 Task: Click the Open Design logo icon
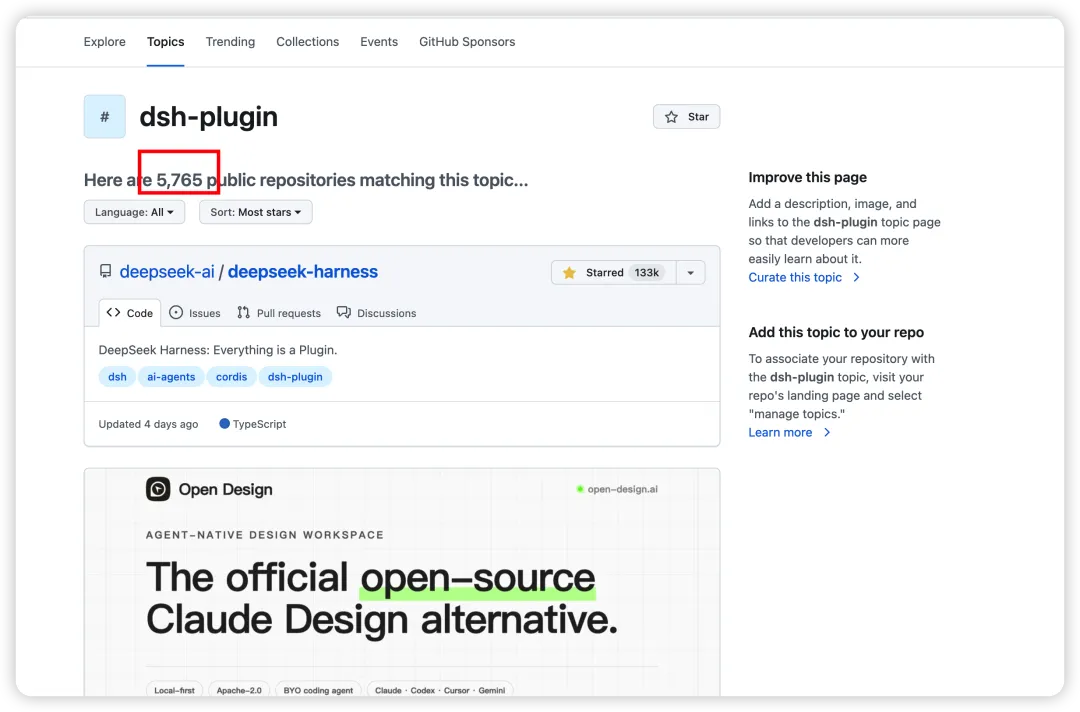[x=158, y=490]
